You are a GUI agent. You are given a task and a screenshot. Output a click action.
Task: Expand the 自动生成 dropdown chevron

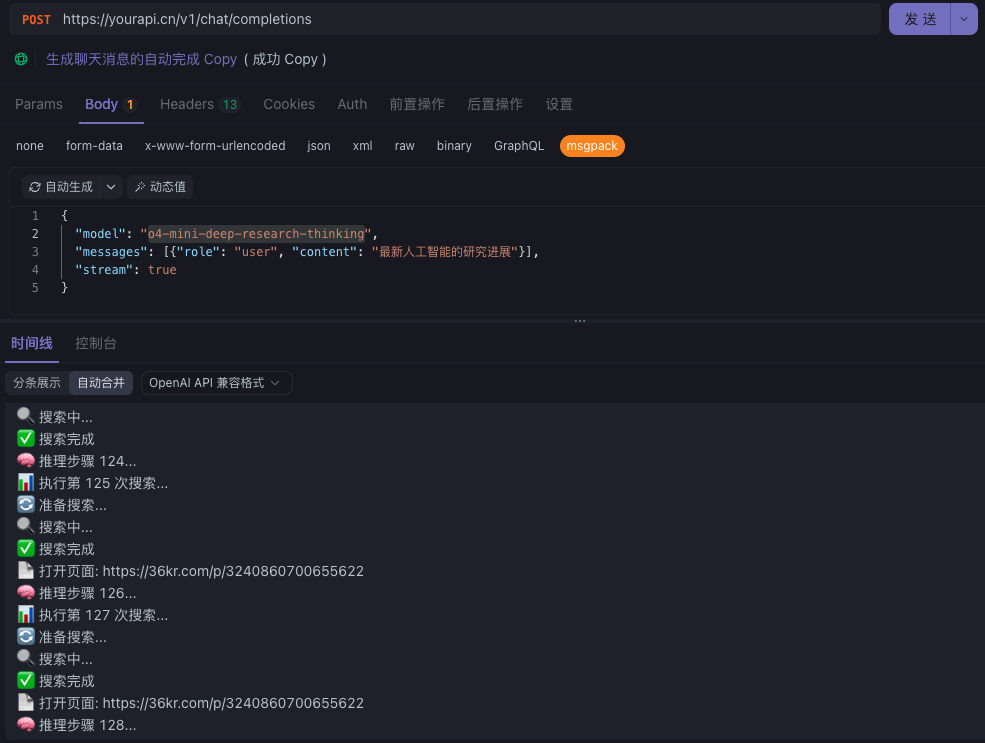(111, 187)
